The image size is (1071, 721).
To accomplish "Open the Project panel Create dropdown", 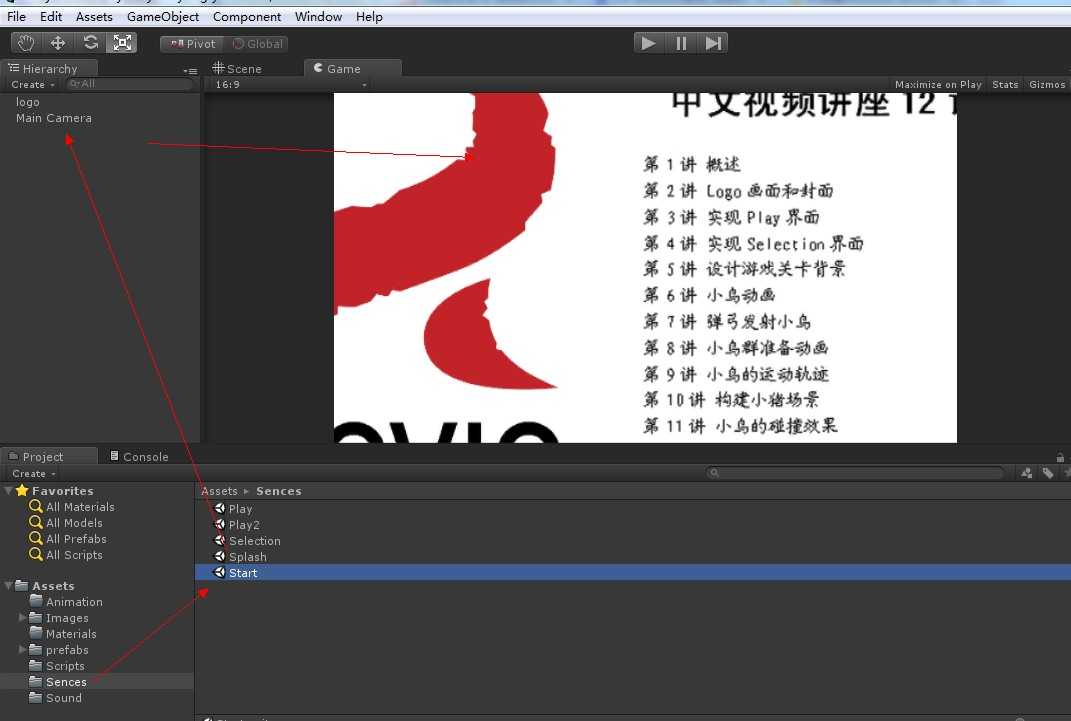I will [33, 473].
